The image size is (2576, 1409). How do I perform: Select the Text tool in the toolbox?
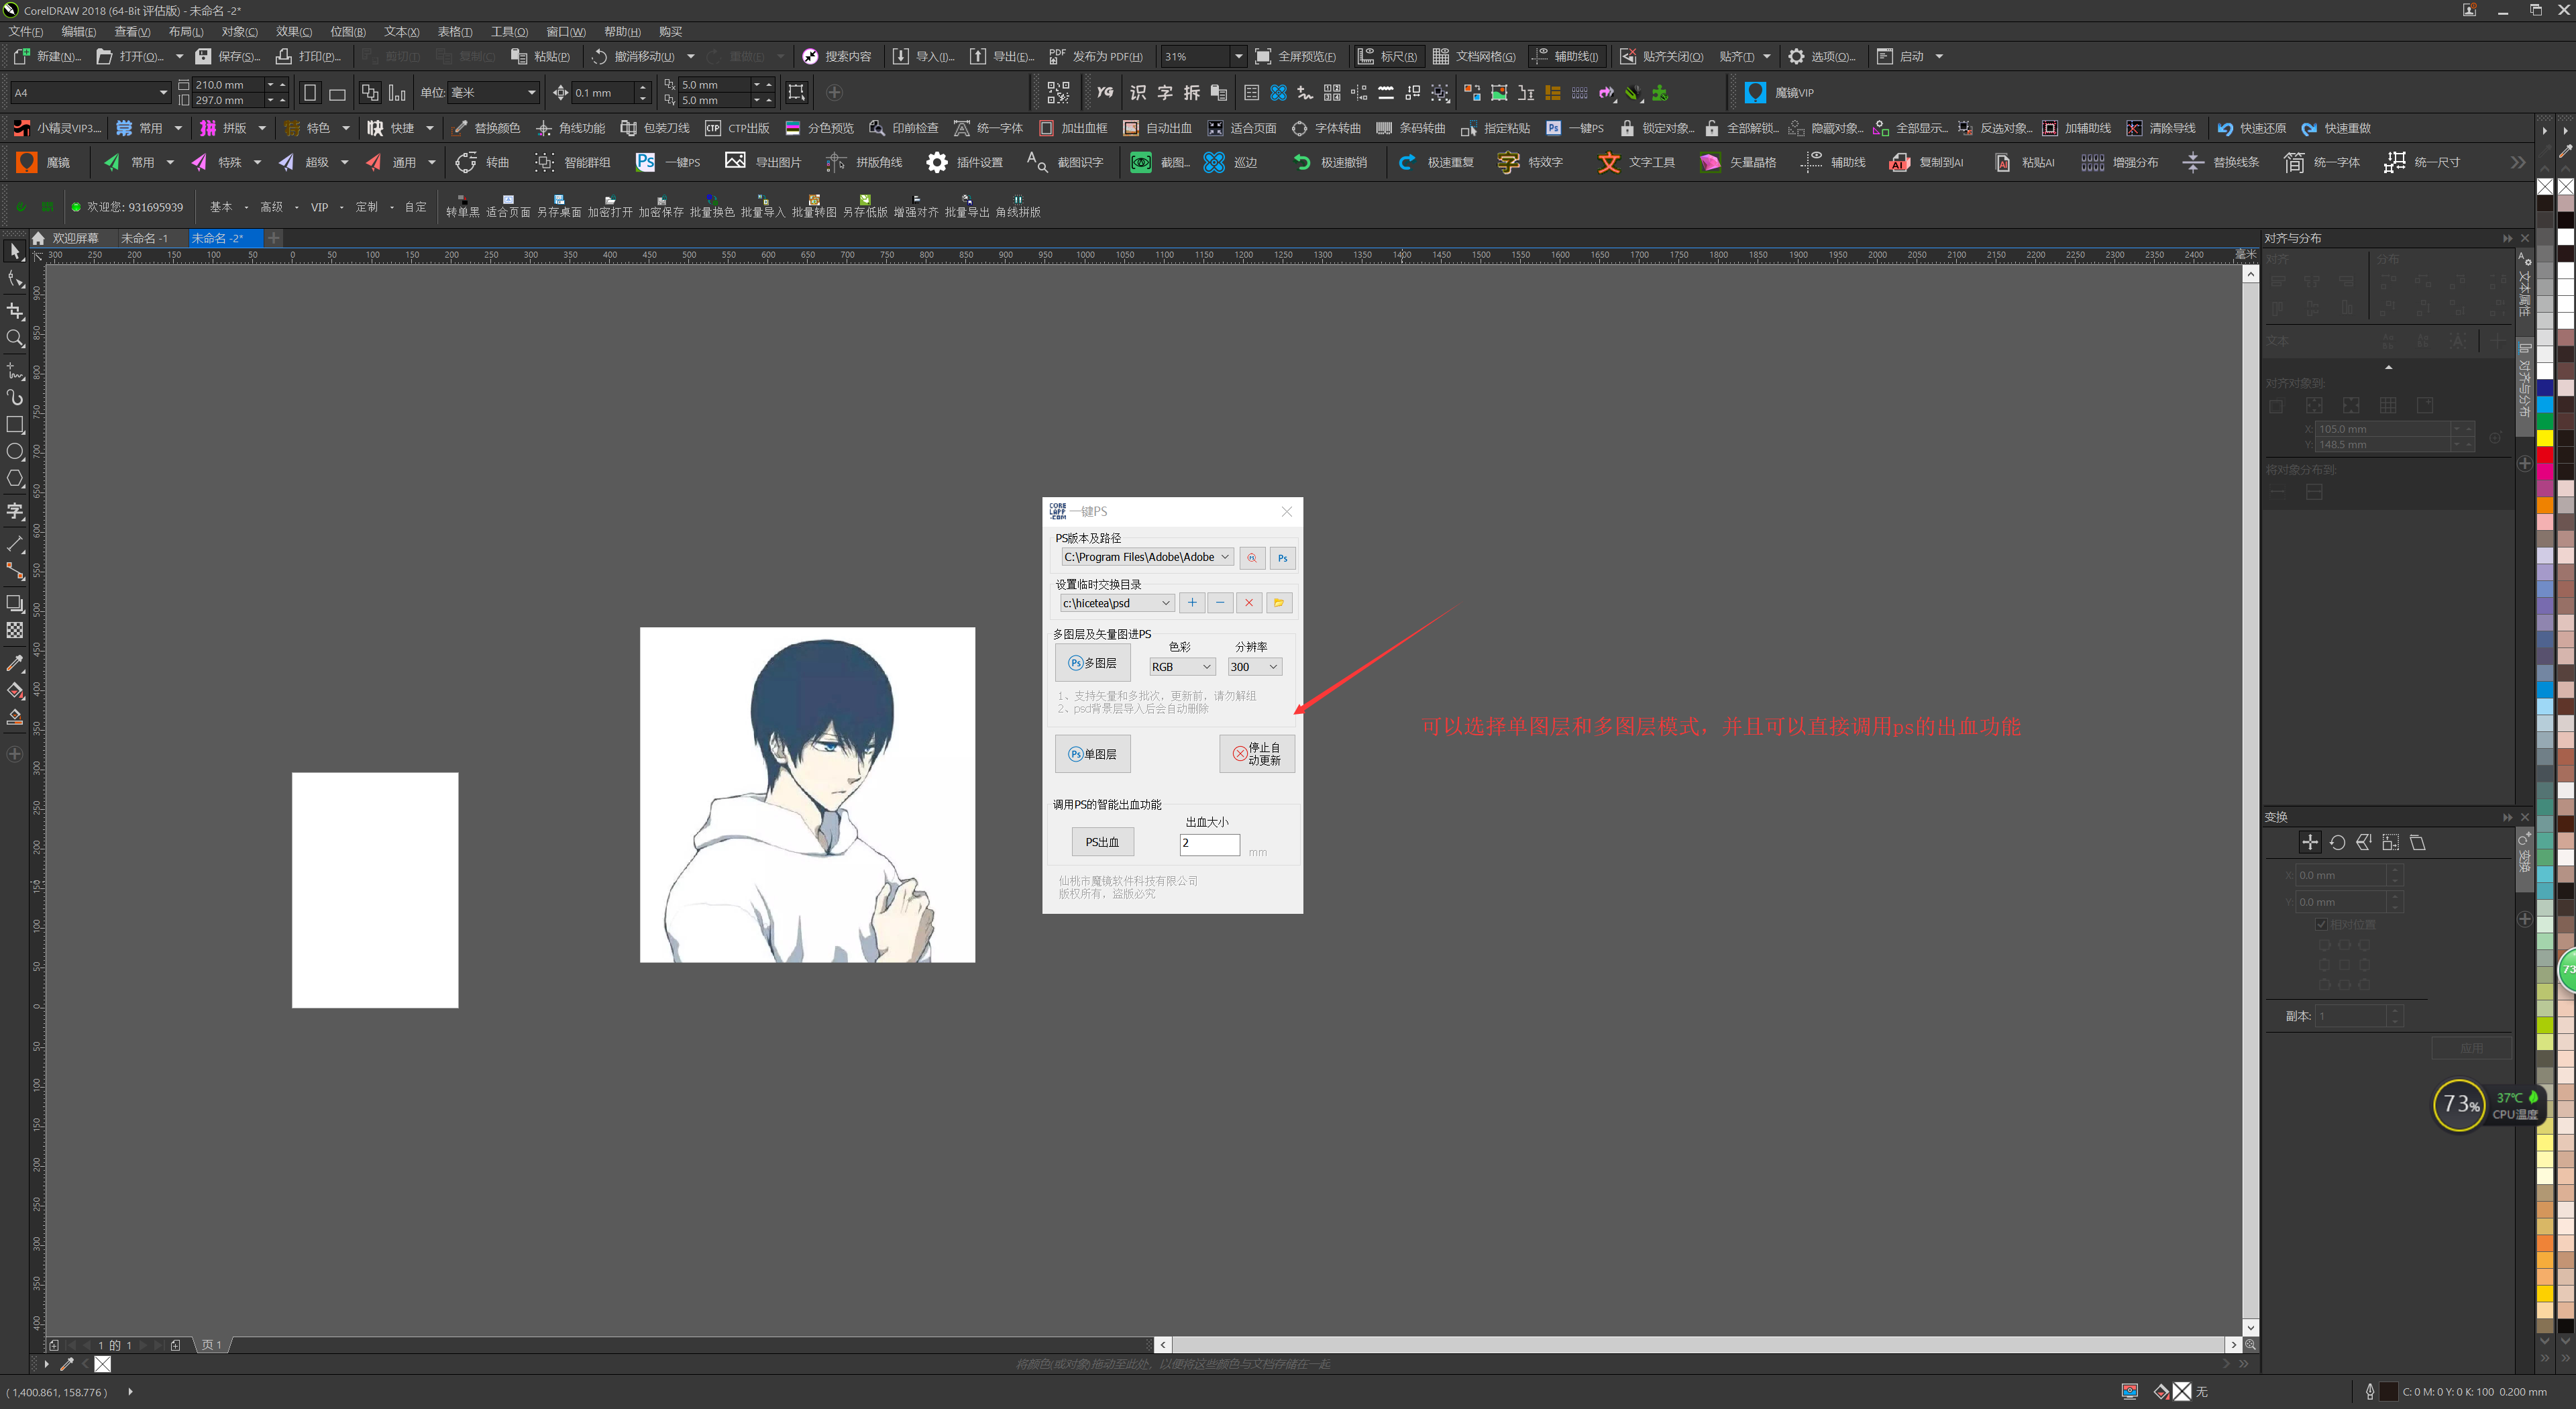[x=15, y=512]
